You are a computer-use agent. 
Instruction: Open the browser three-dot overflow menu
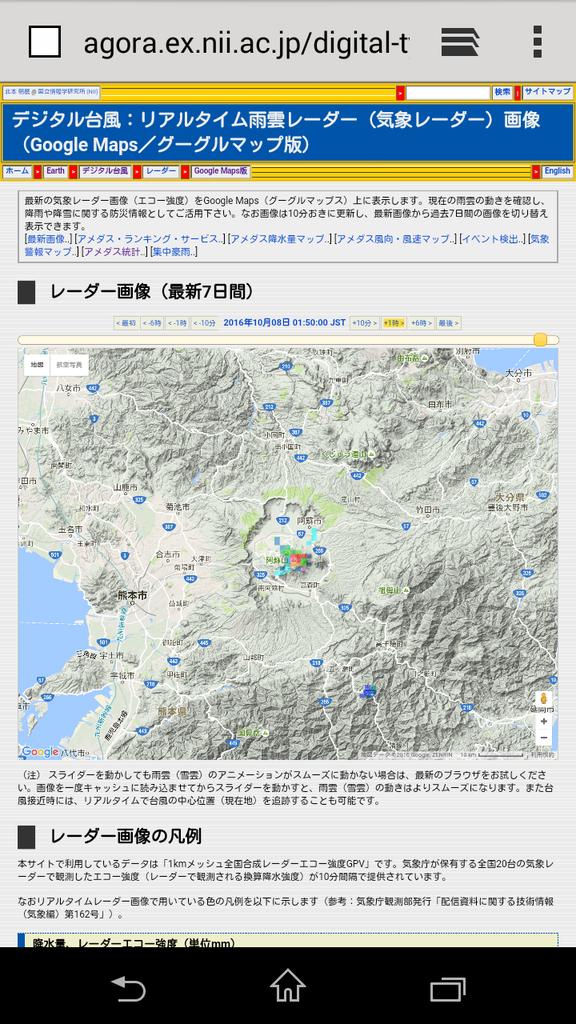point(537,42)
